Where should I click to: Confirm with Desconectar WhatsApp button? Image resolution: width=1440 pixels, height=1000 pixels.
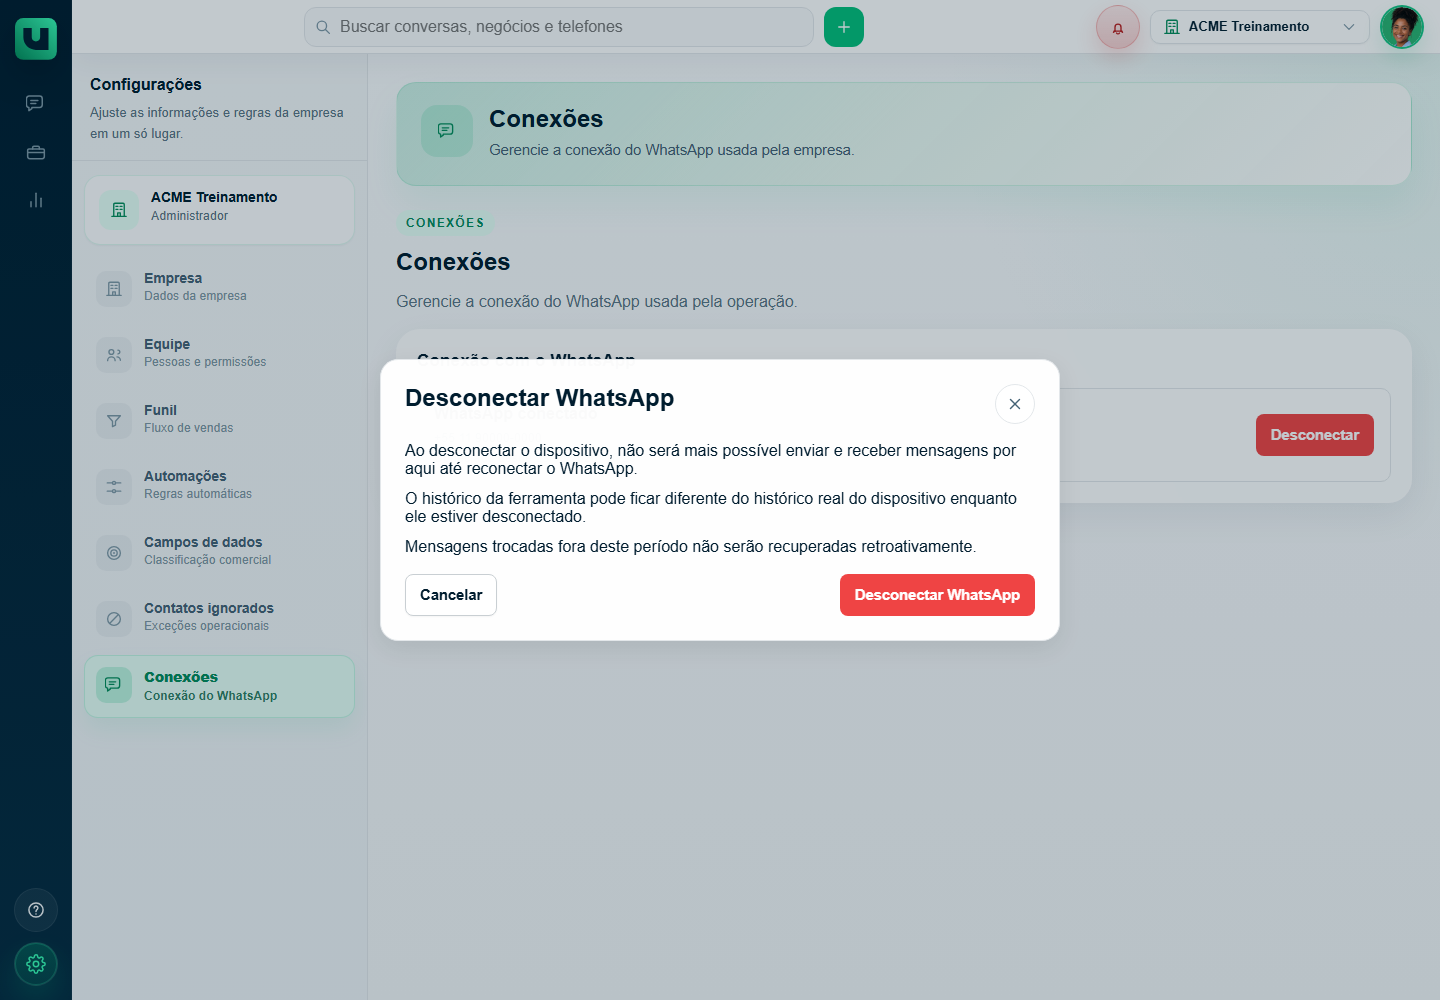937,595
